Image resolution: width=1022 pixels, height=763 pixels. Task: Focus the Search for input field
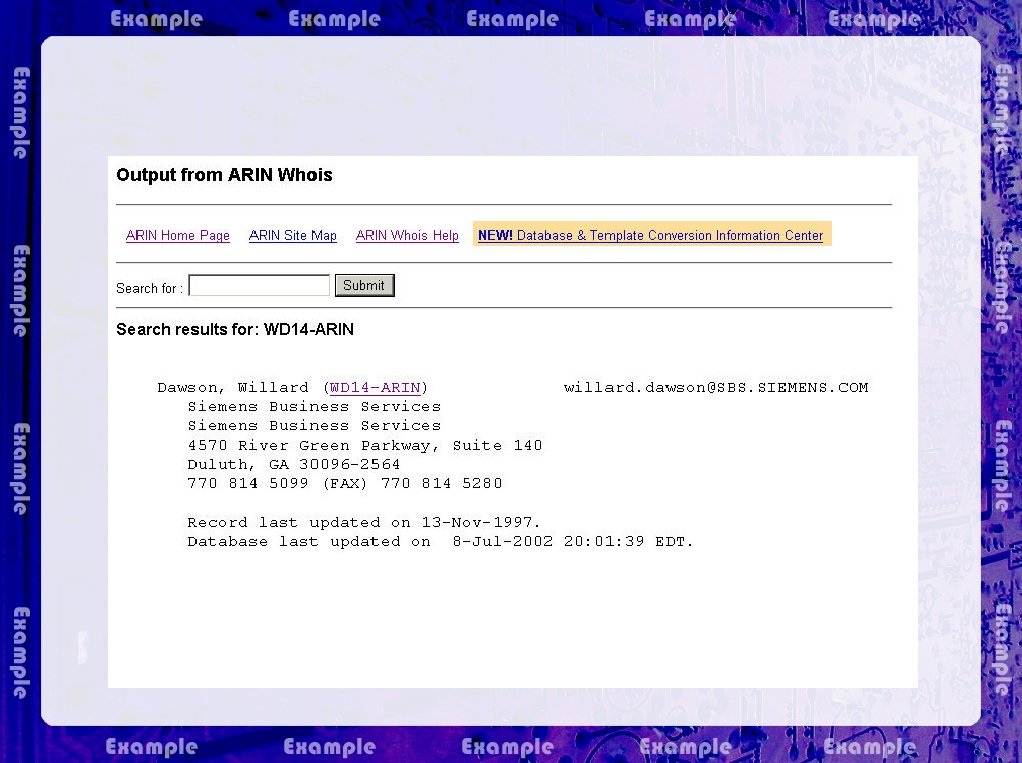coord(259,285)
